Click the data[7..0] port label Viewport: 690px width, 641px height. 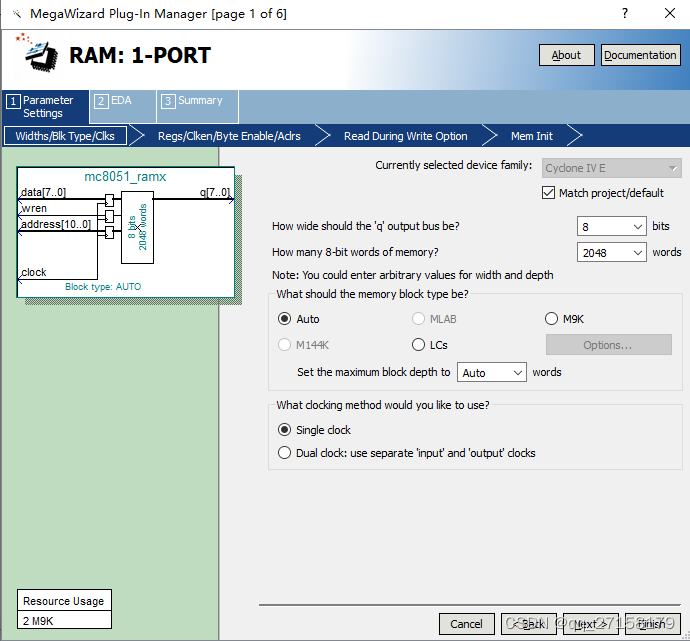point(43,192)
